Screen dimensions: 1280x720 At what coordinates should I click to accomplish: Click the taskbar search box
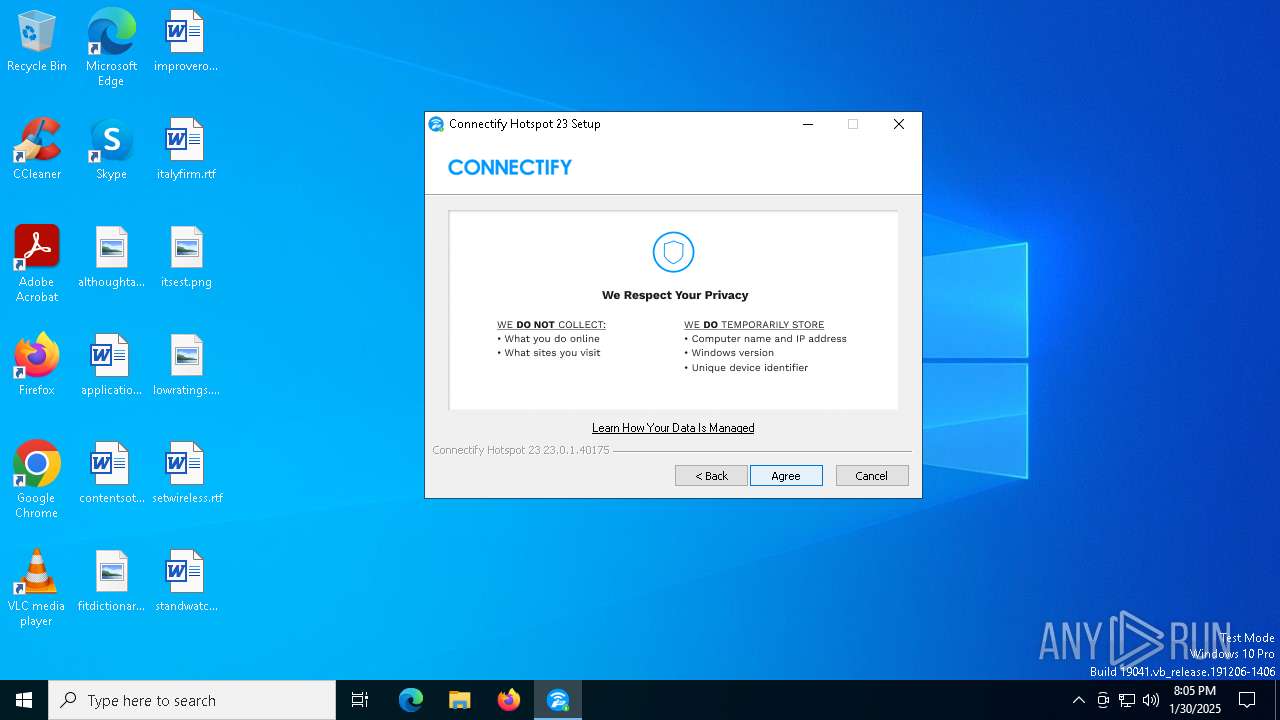[192, 700]
